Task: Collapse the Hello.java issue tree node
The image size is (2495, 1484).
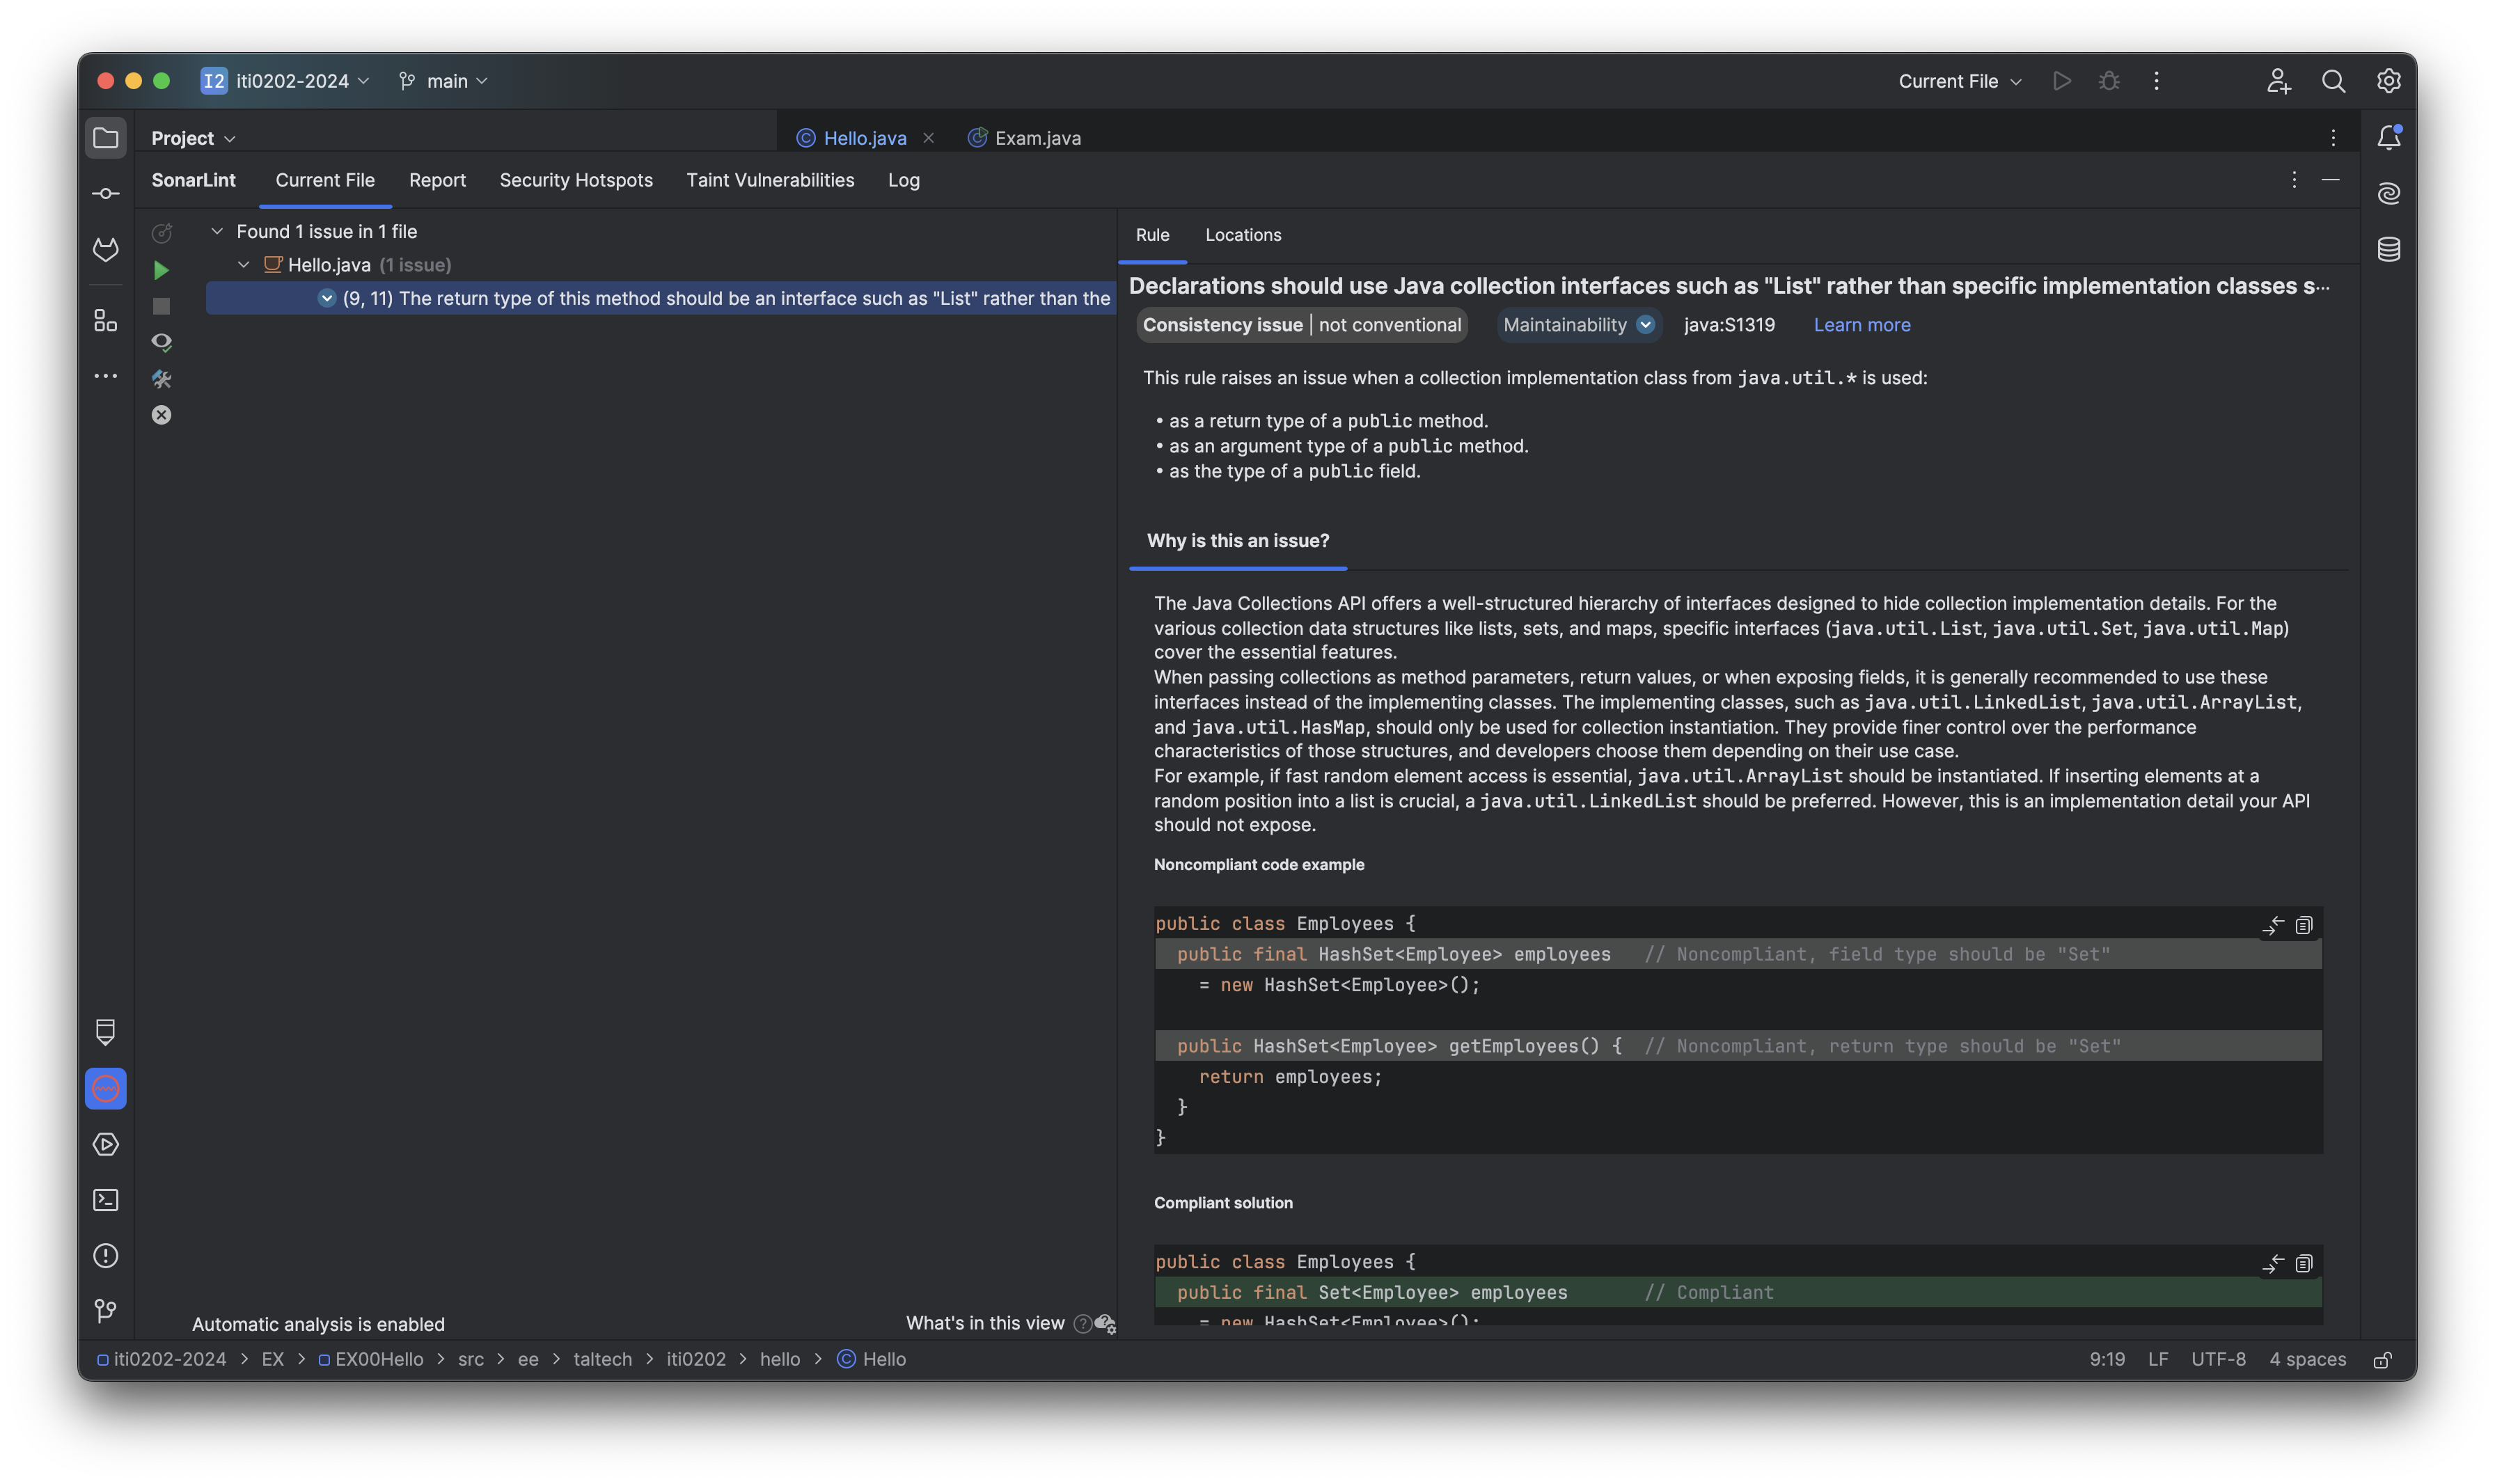Action: pos(243,265)
